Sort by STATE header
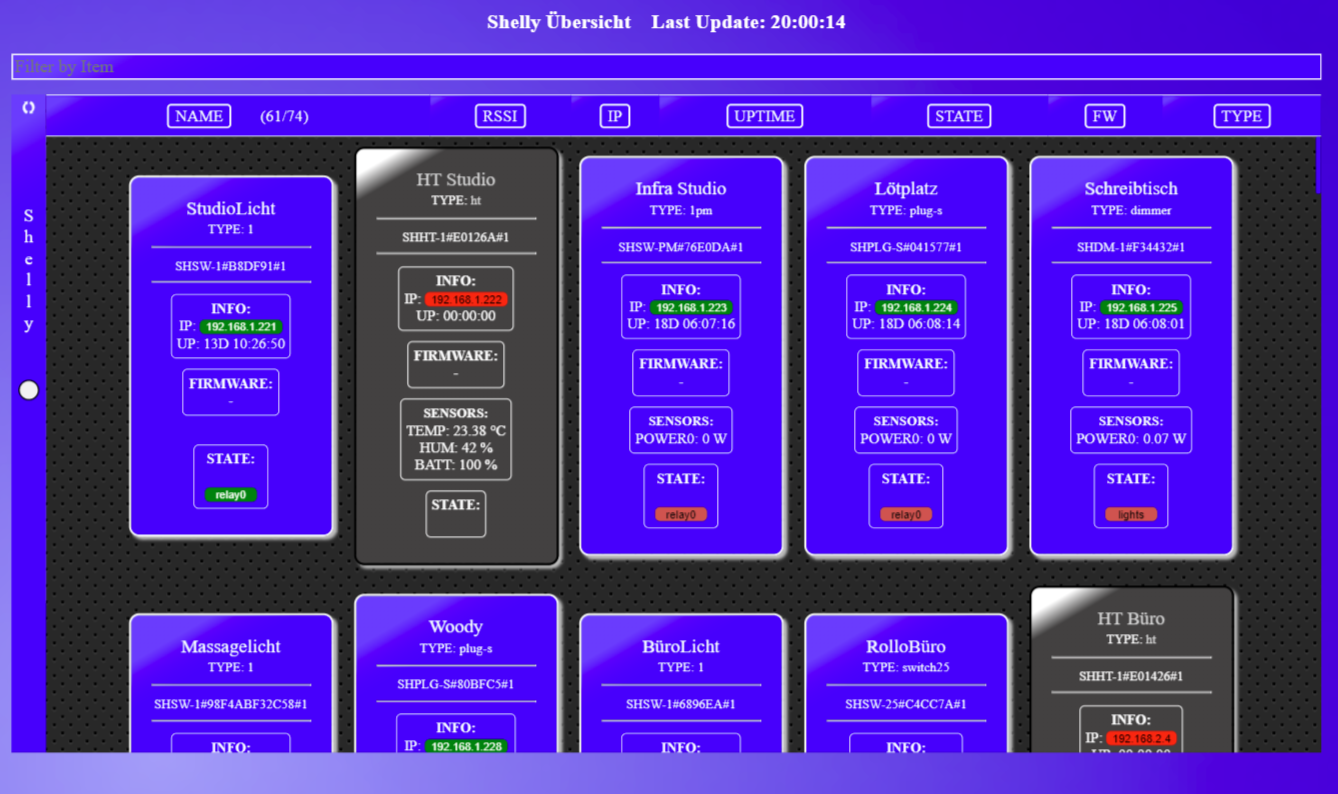1338x794 pixels. point(958,116)
